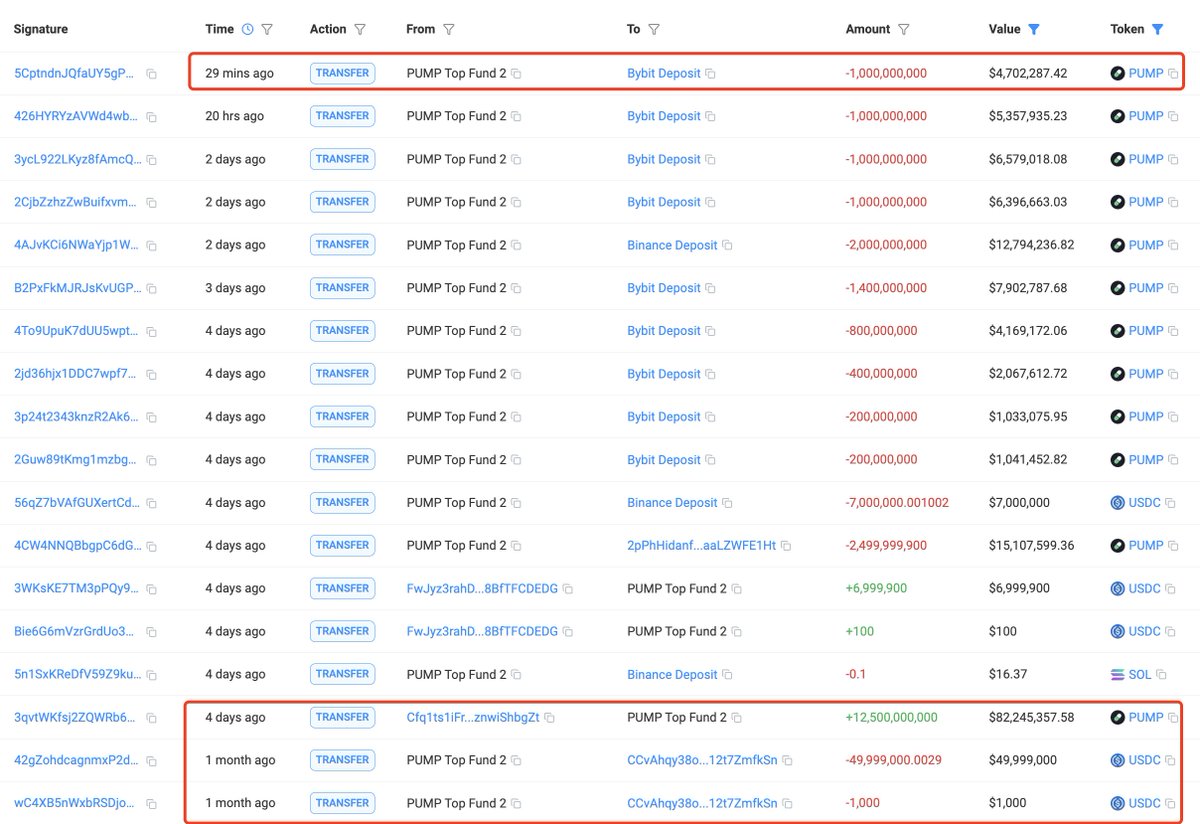Open Value column filter

(1034, 30)
